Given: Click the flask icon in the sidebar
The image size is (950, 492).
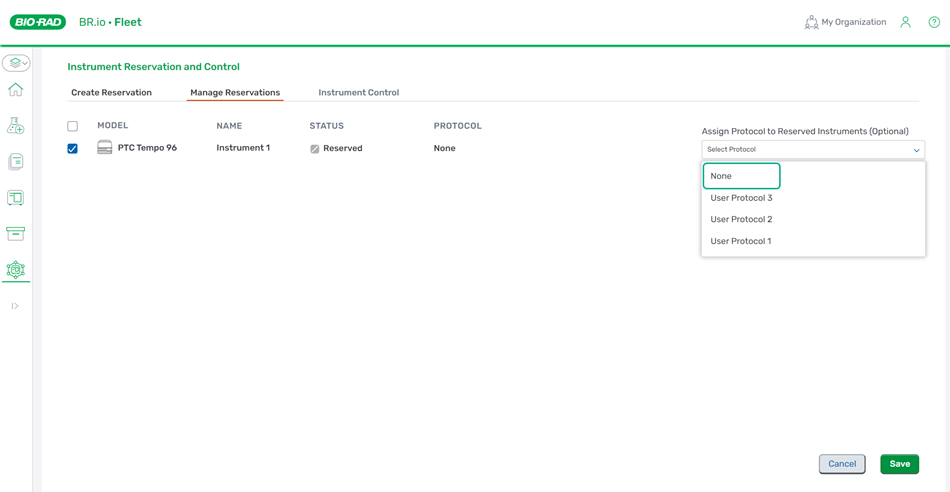Looking at the screenshot, I should click(15, 126).
